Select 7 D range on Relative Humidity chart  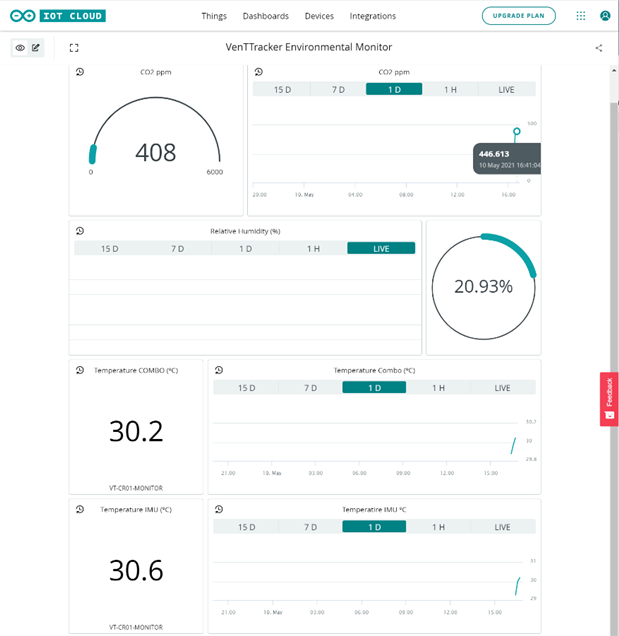pyautogui.click(x=177, y=248)
